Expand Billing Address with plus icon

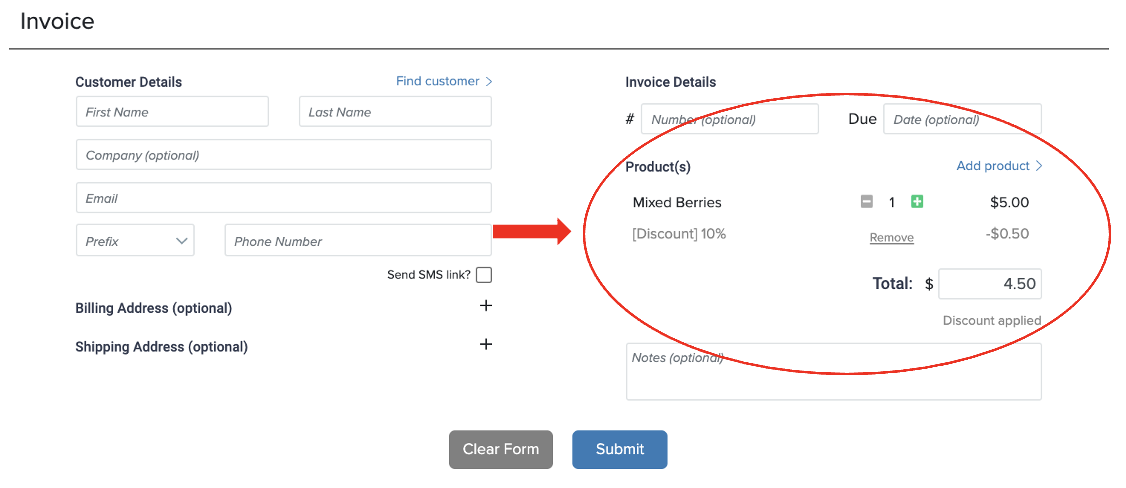pyautogui.click(x=486, y=306)
